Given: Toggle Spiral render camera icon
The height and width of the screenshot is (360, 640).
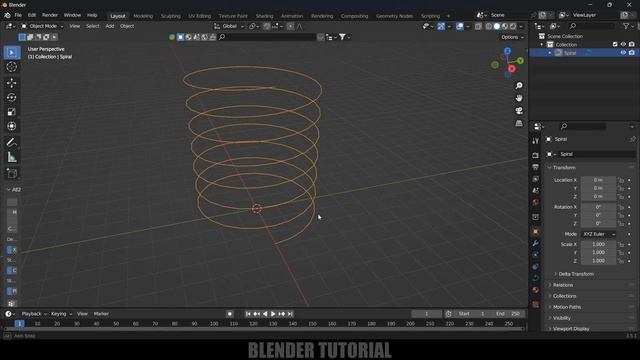Looking at the screenshot, I should click(631, 53).
